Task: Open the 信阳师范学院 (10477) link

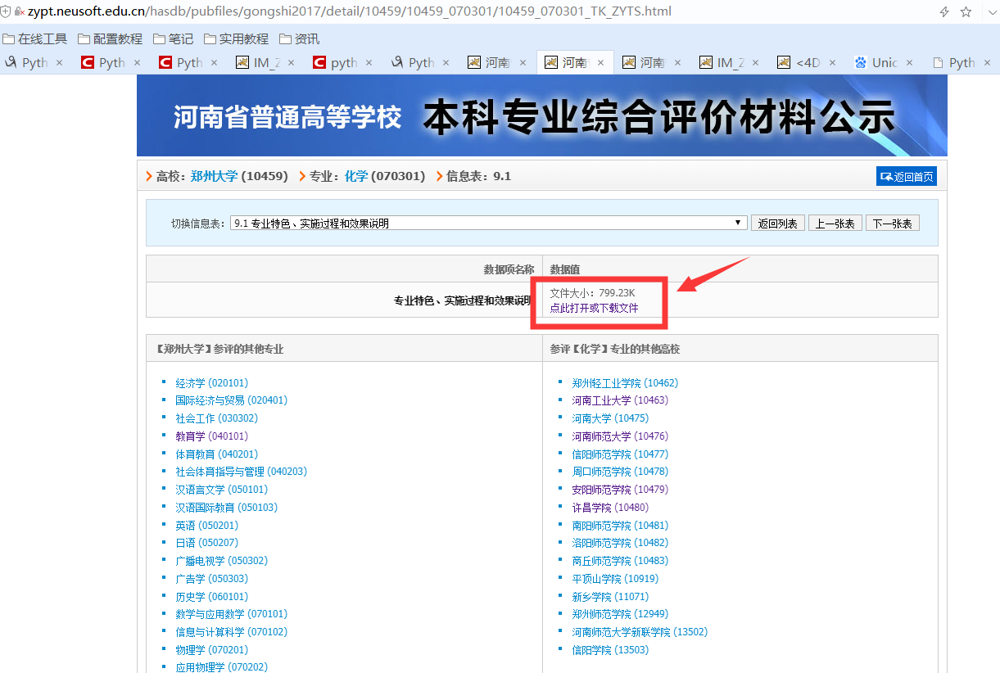Action: (x=620, y=454)
